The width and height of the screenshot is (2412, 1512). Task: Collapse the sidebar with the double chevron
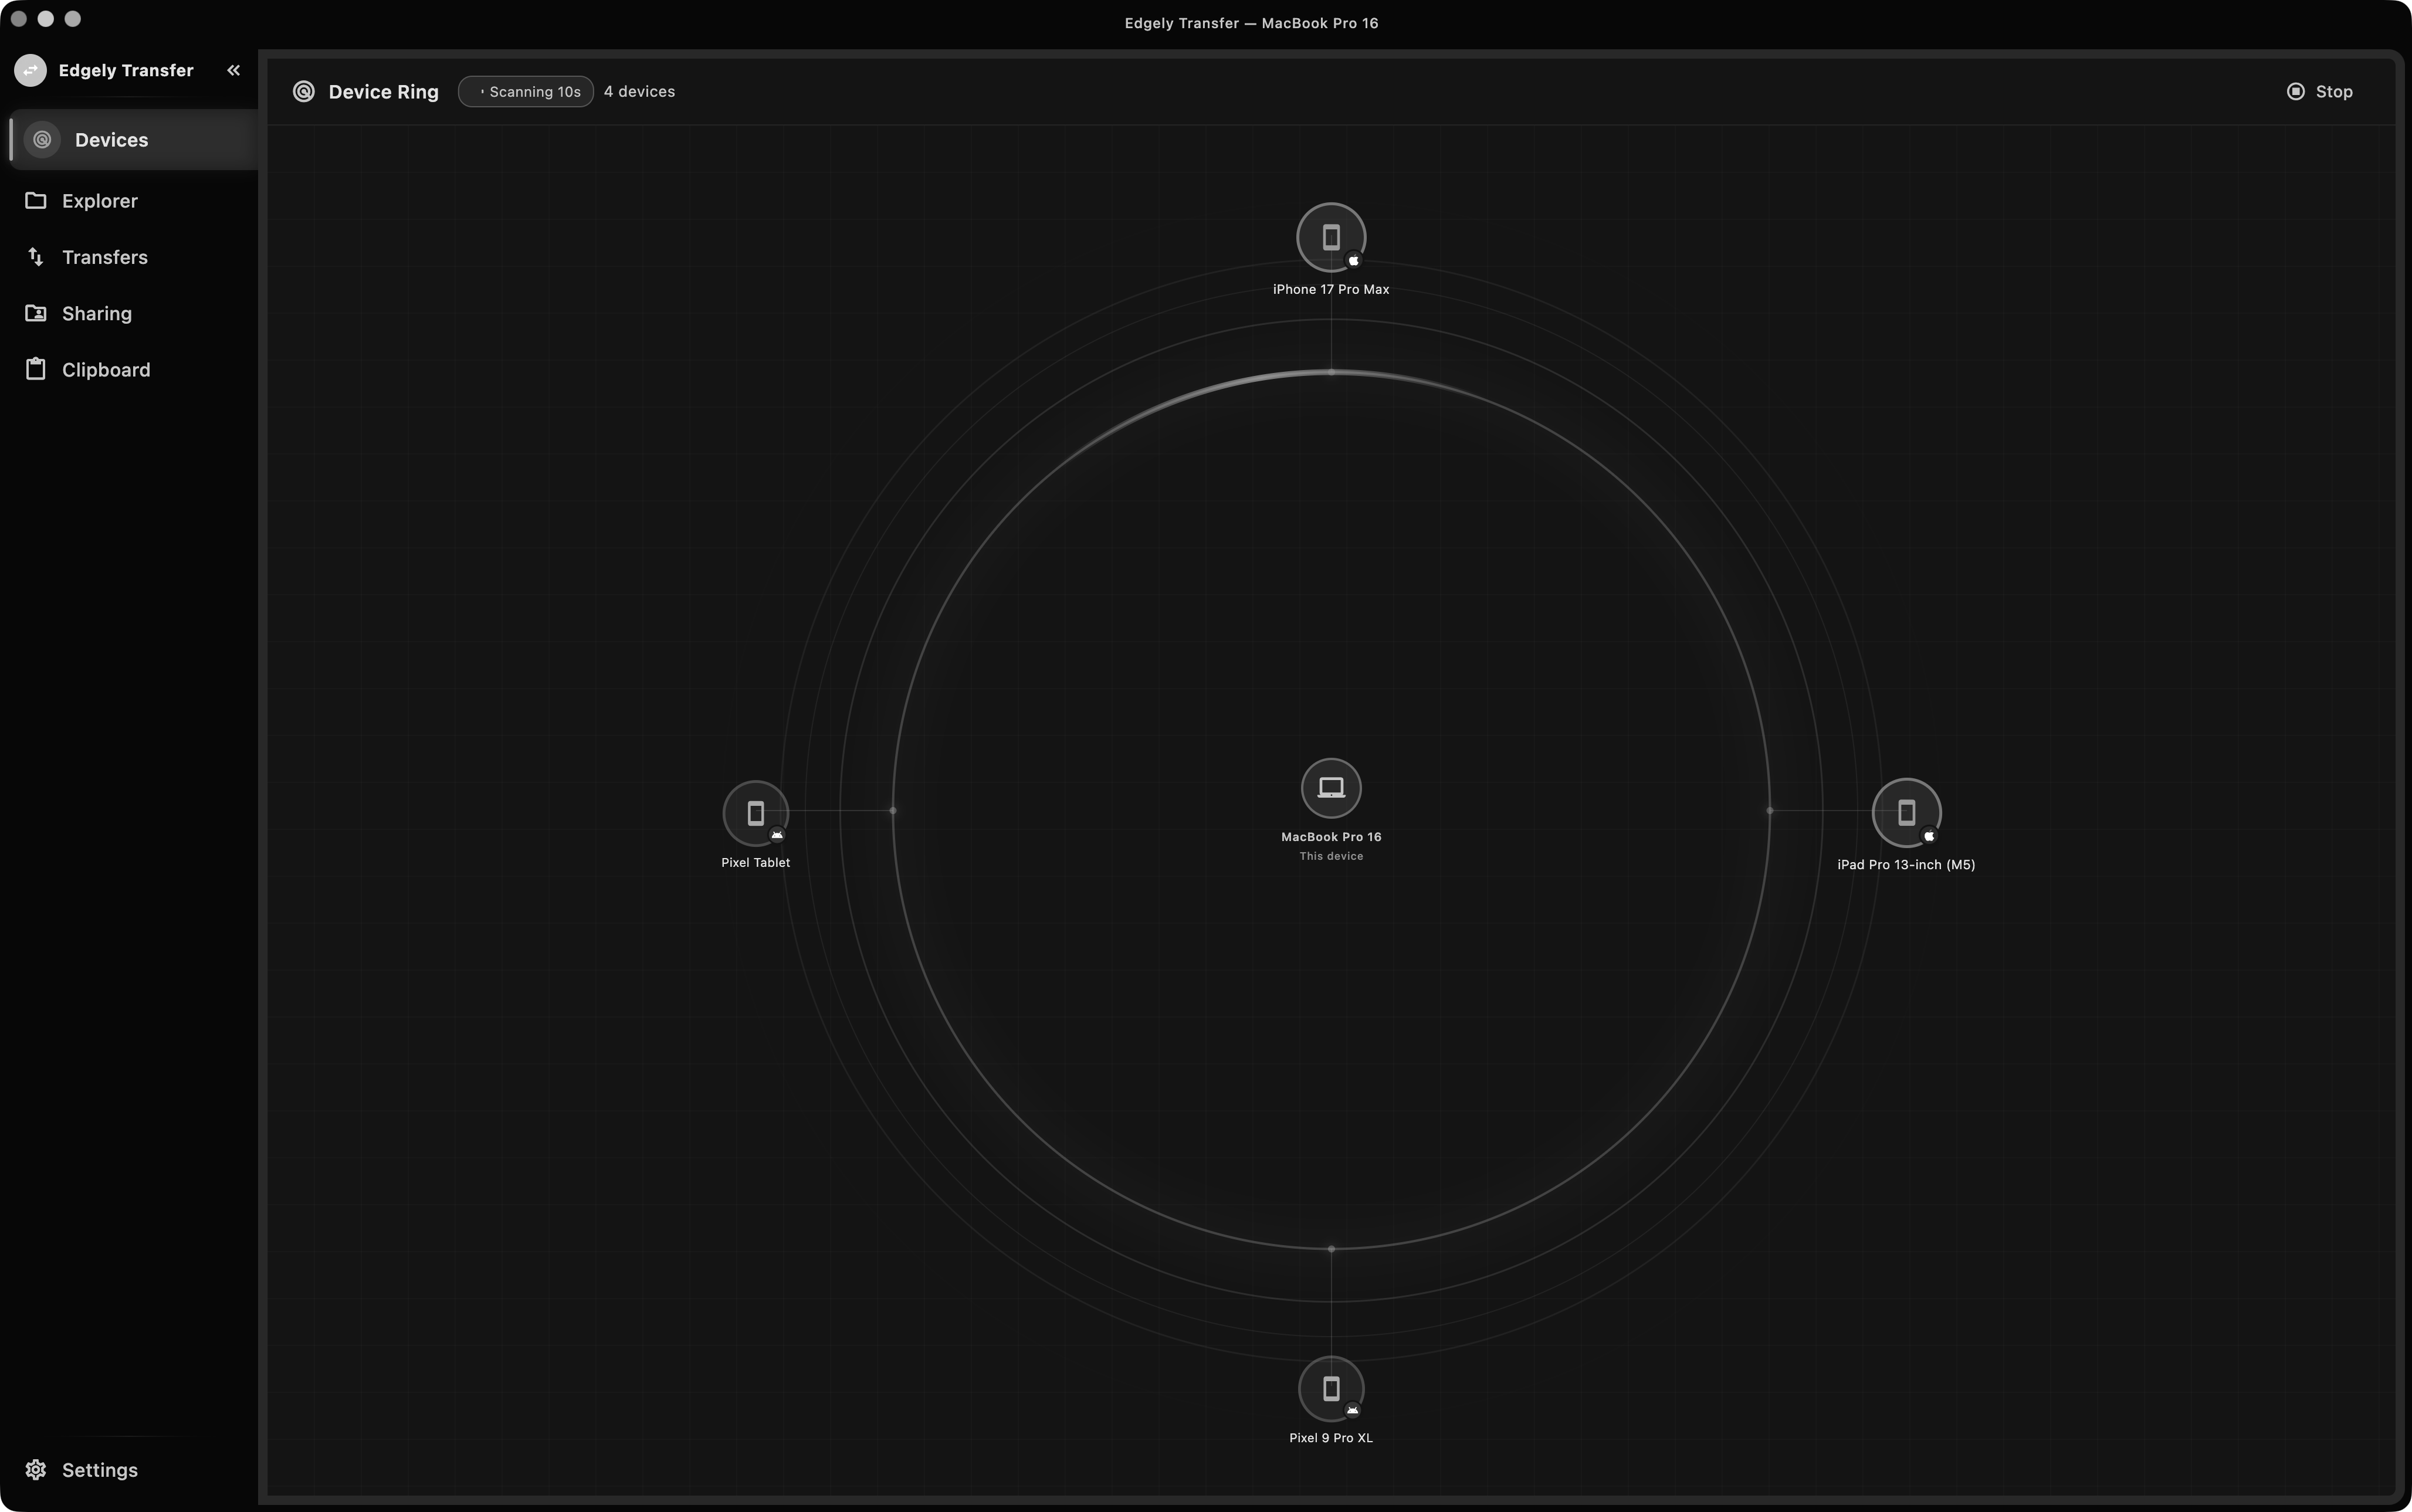233,70
